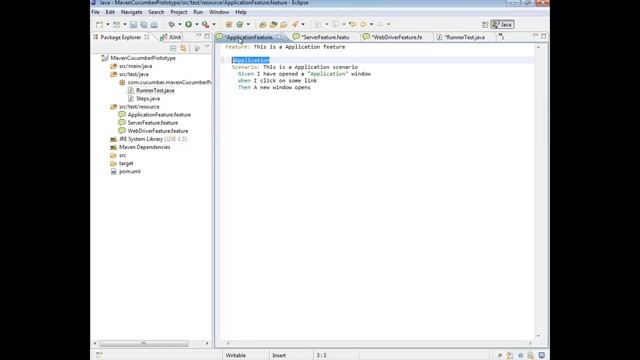Click the green Run button icon
The image size is (640, 360).
[x=189, y=24]
